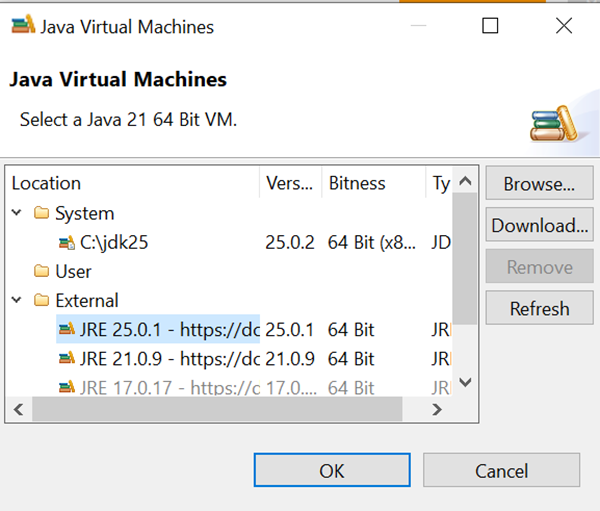Screen dimensions: 600x511
Task: Click the title bar Java books icon
Action: pos(23,25)
